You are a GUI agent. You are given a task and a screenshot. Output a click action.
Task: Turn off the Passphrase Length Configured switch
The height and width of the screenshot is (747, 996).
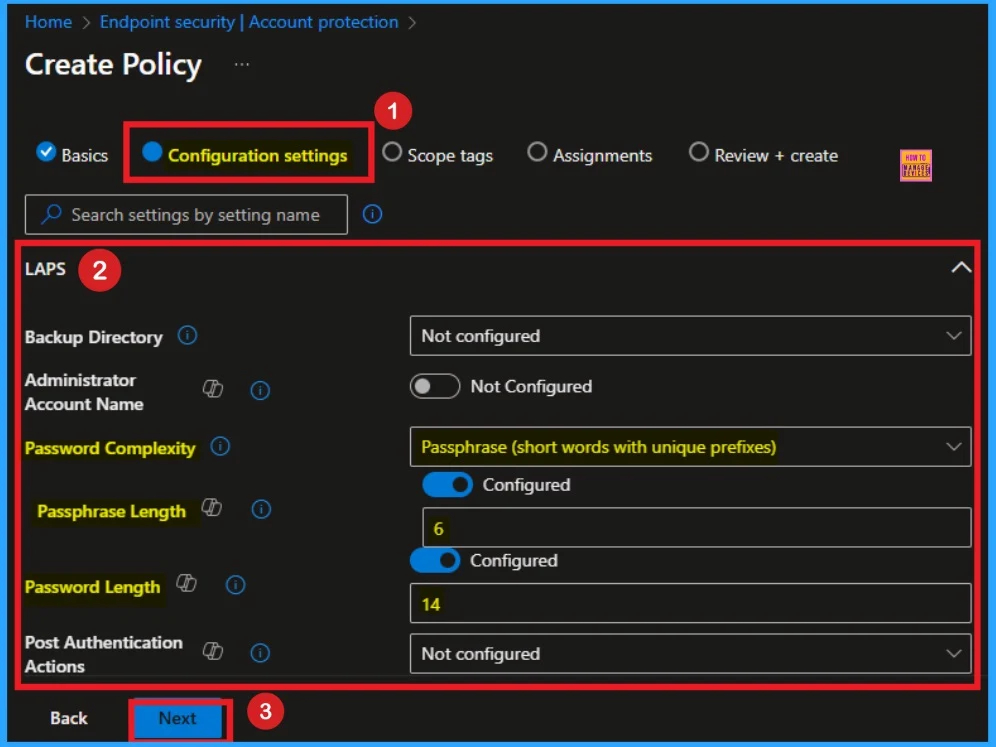tap(447, 485)
